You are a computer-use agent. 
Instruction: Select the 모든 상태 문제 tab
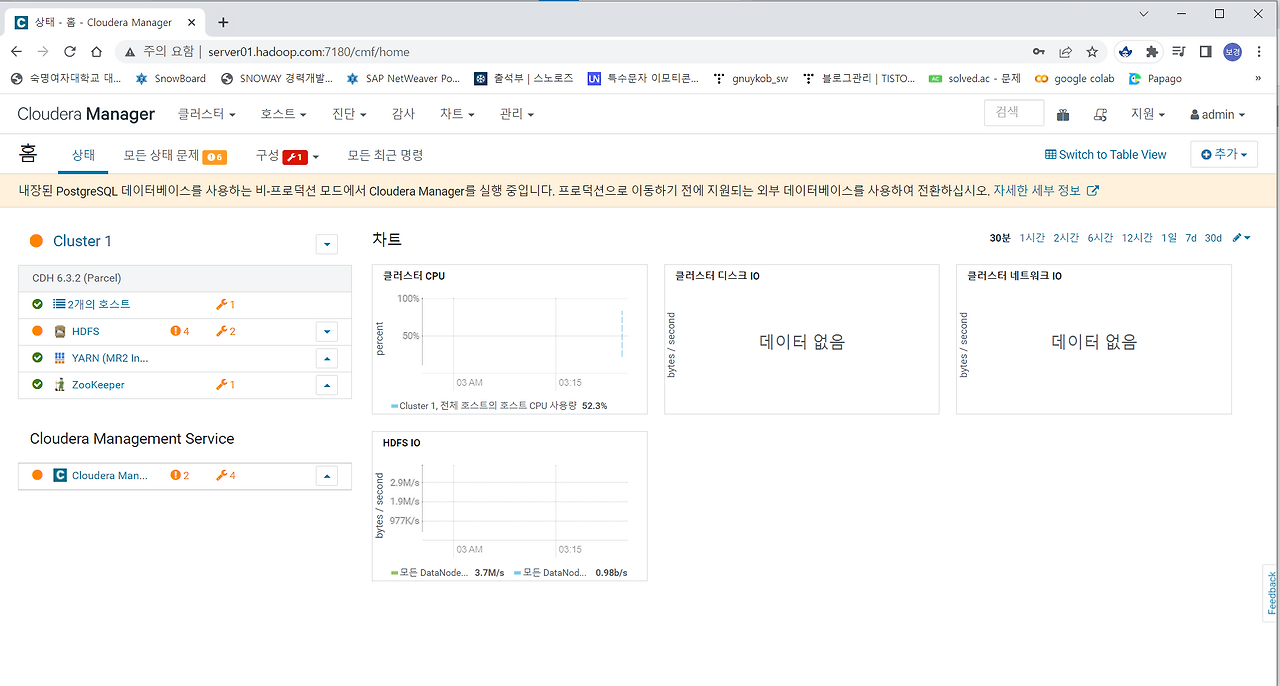coord(175,155)
